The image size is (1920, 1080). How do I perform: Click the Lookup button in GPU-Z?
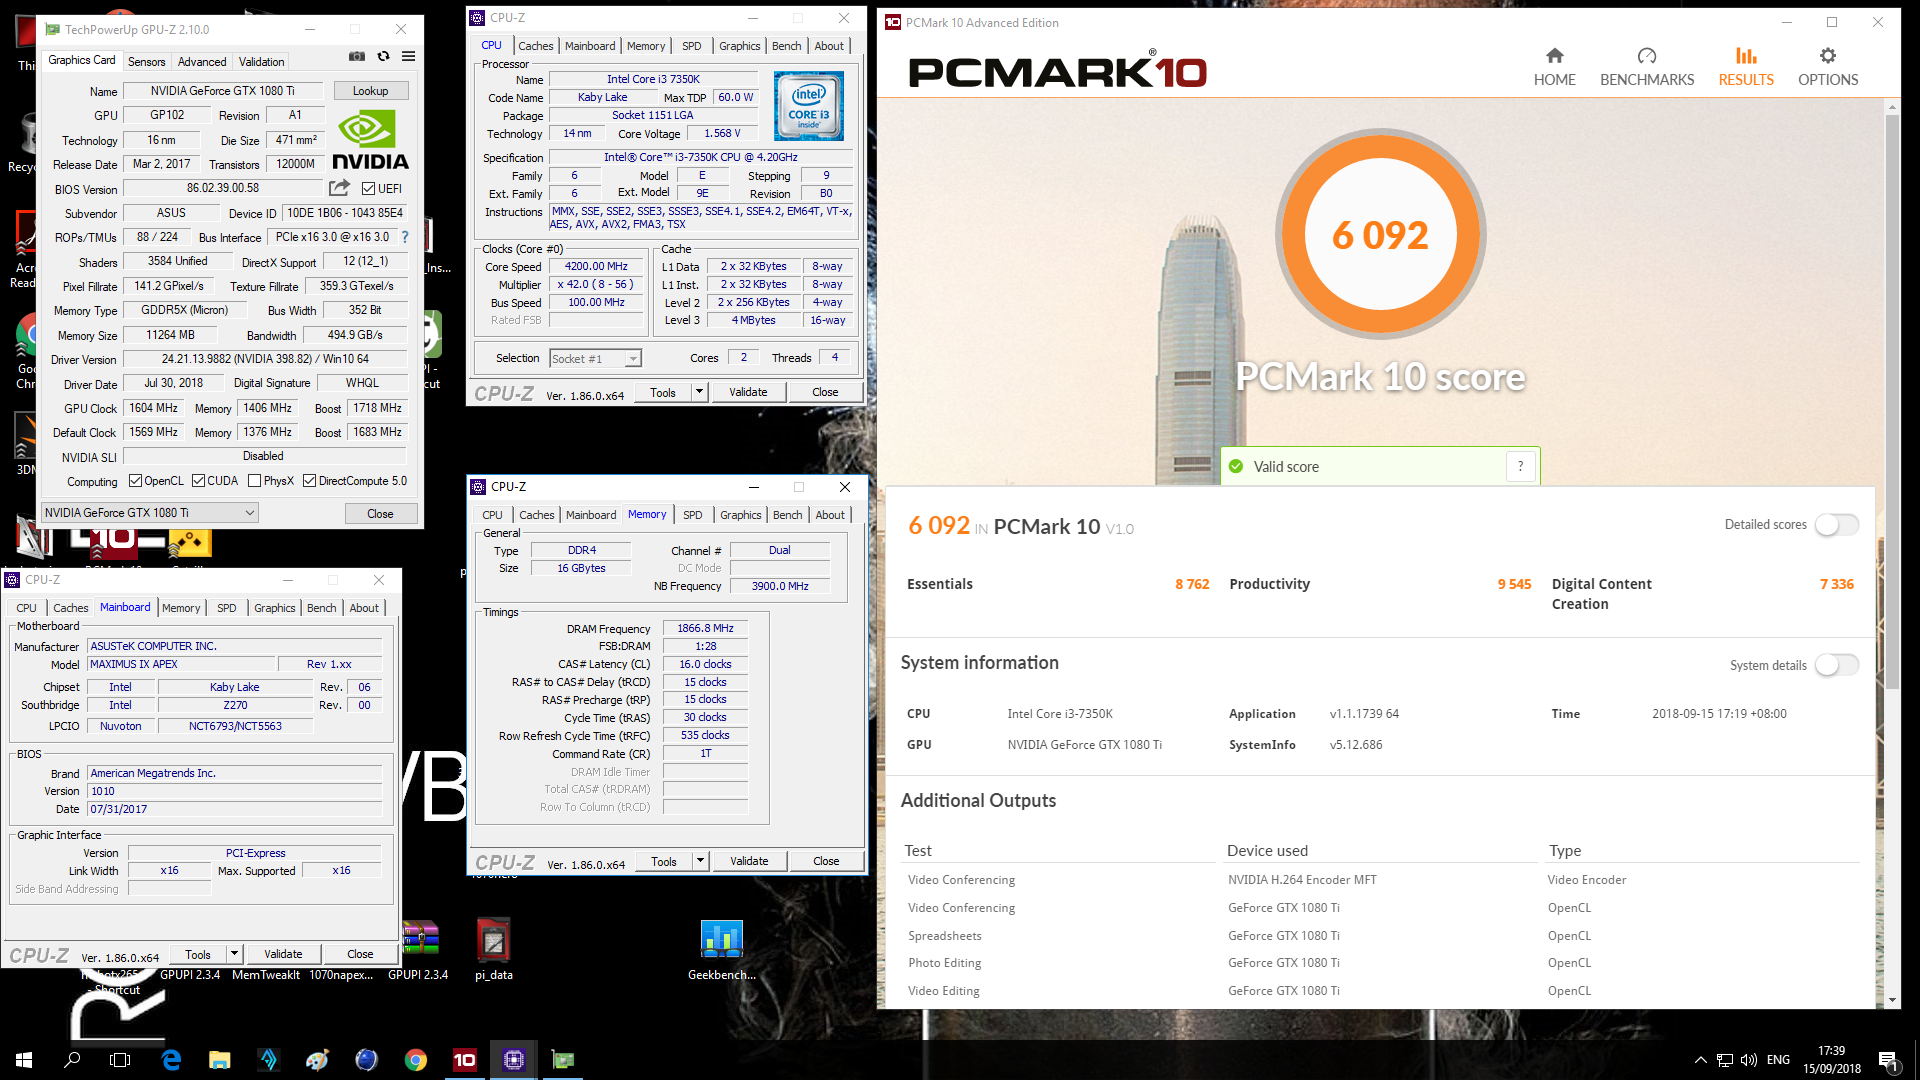pyautogui.click(x=370, y=91)
